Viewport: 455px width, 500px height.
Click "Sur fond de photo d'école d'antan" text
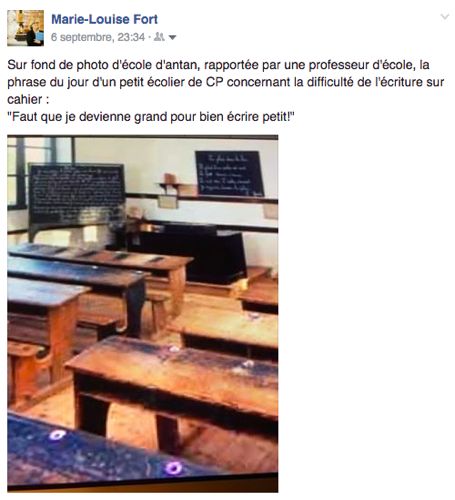coord(103,65)
